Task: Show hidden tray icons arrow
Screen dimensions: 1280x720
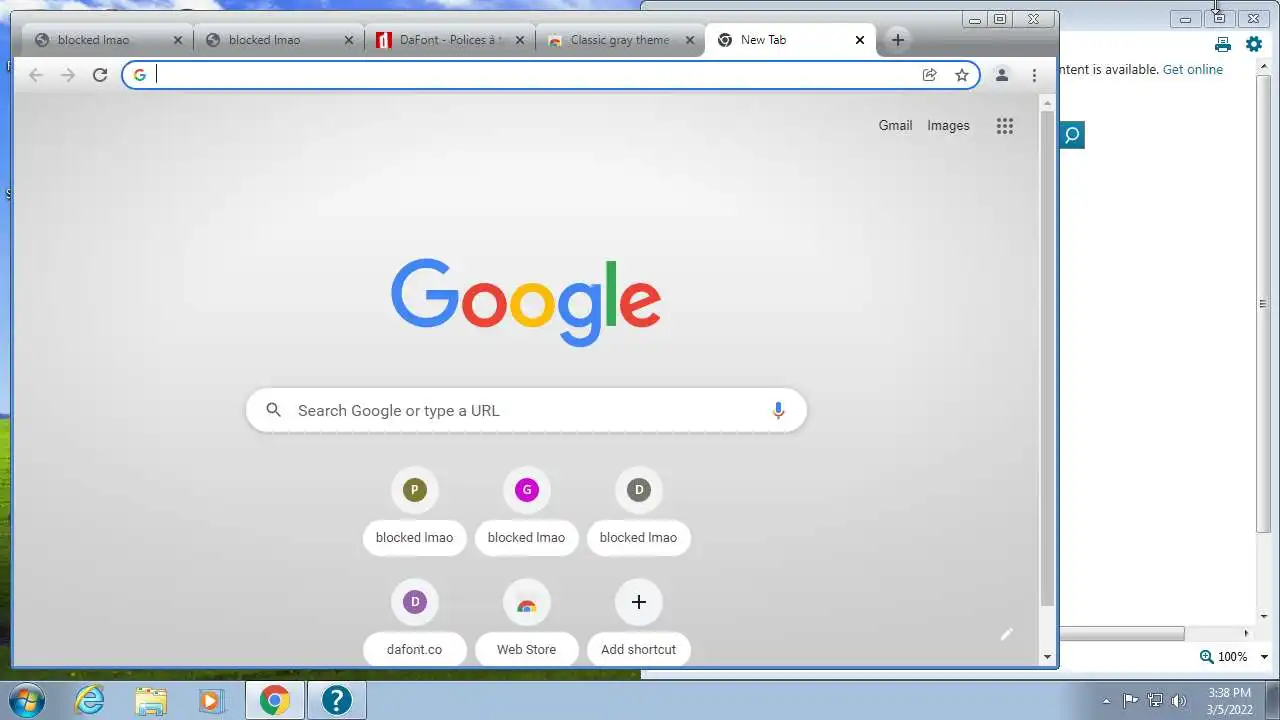Action: [x=1106, y=701]
